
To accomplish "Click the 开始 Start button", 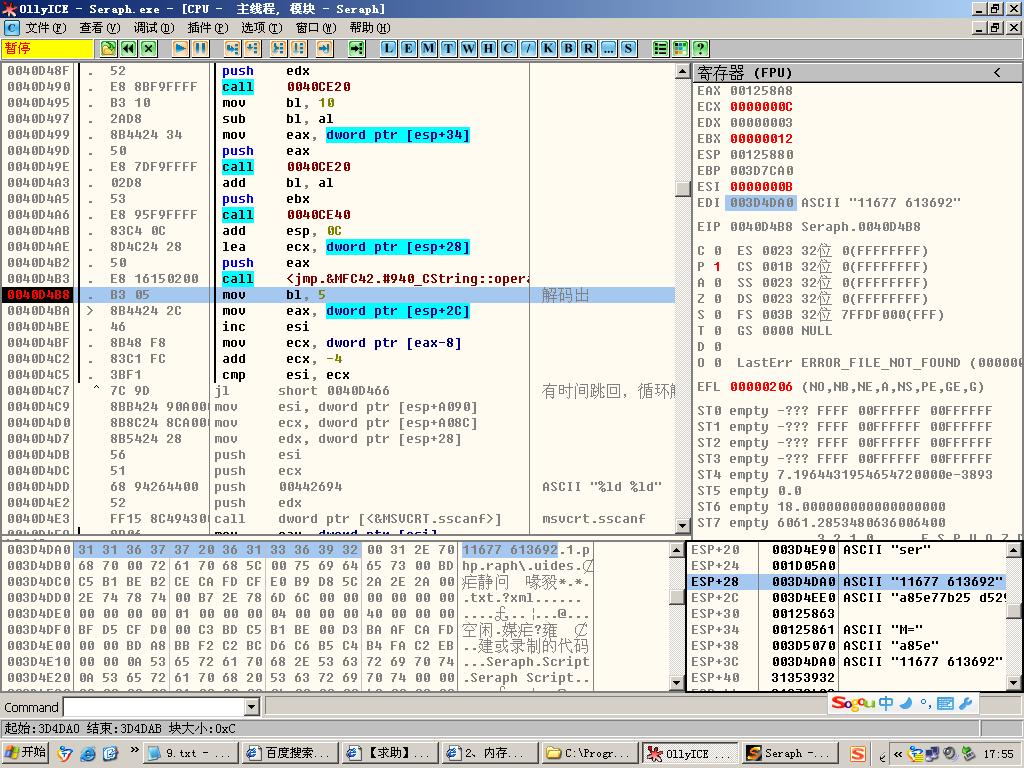I will pyautogui.click(x=26, y=753).
